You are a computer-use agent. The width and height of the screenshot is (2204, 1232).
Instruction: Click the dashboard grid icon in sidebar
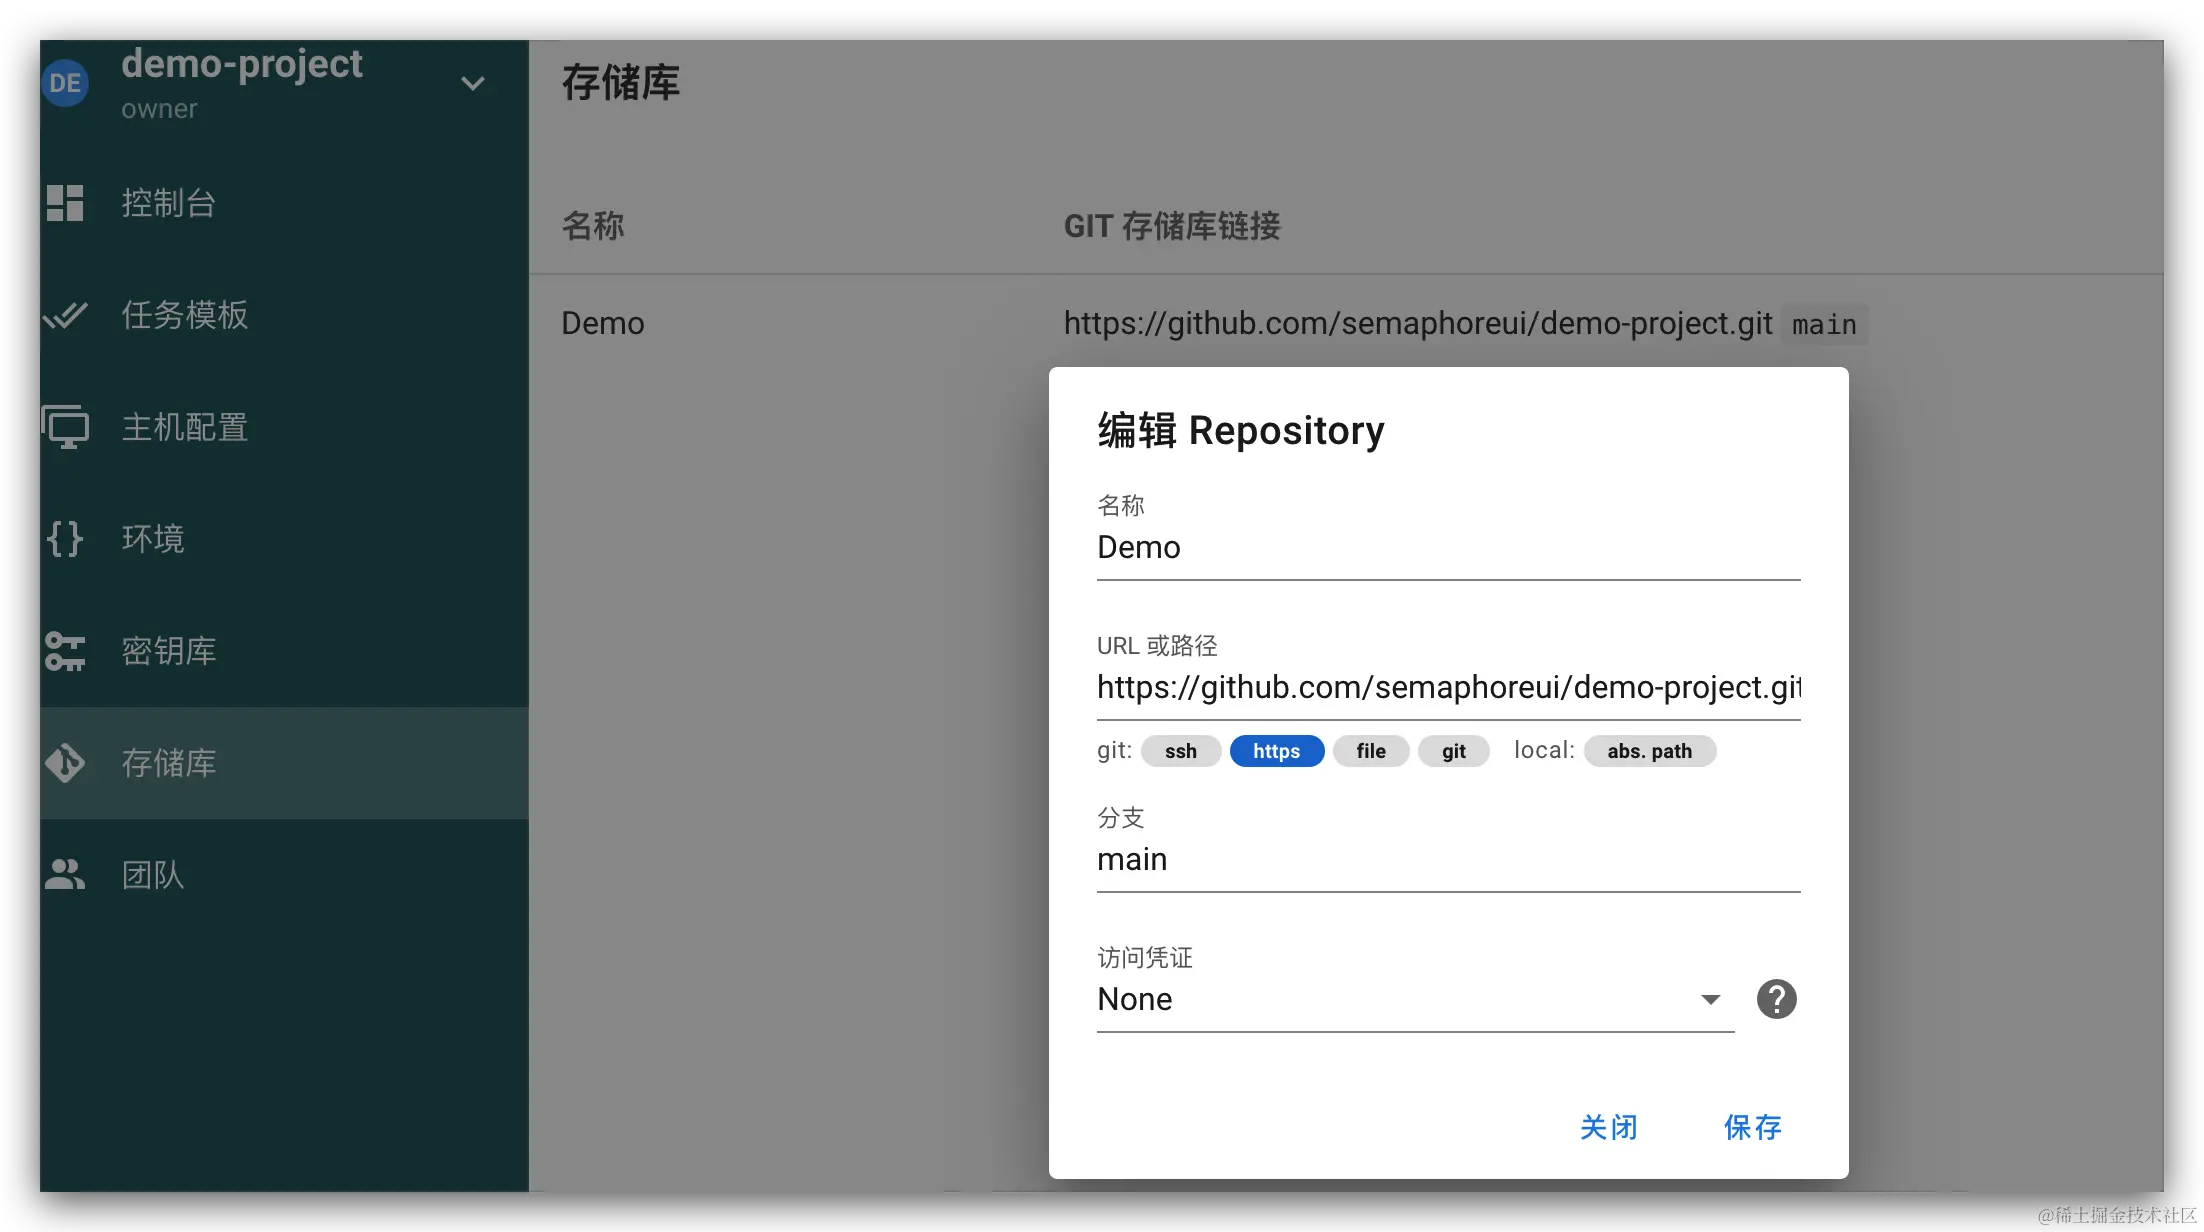point(65,203)
